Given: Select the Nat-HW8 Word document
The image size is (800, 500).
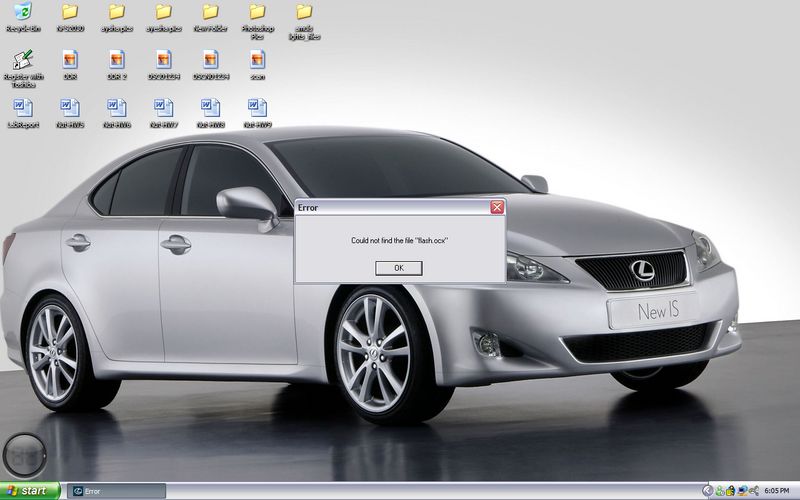Looking at the screenshot, I should [x=210, y=113].
